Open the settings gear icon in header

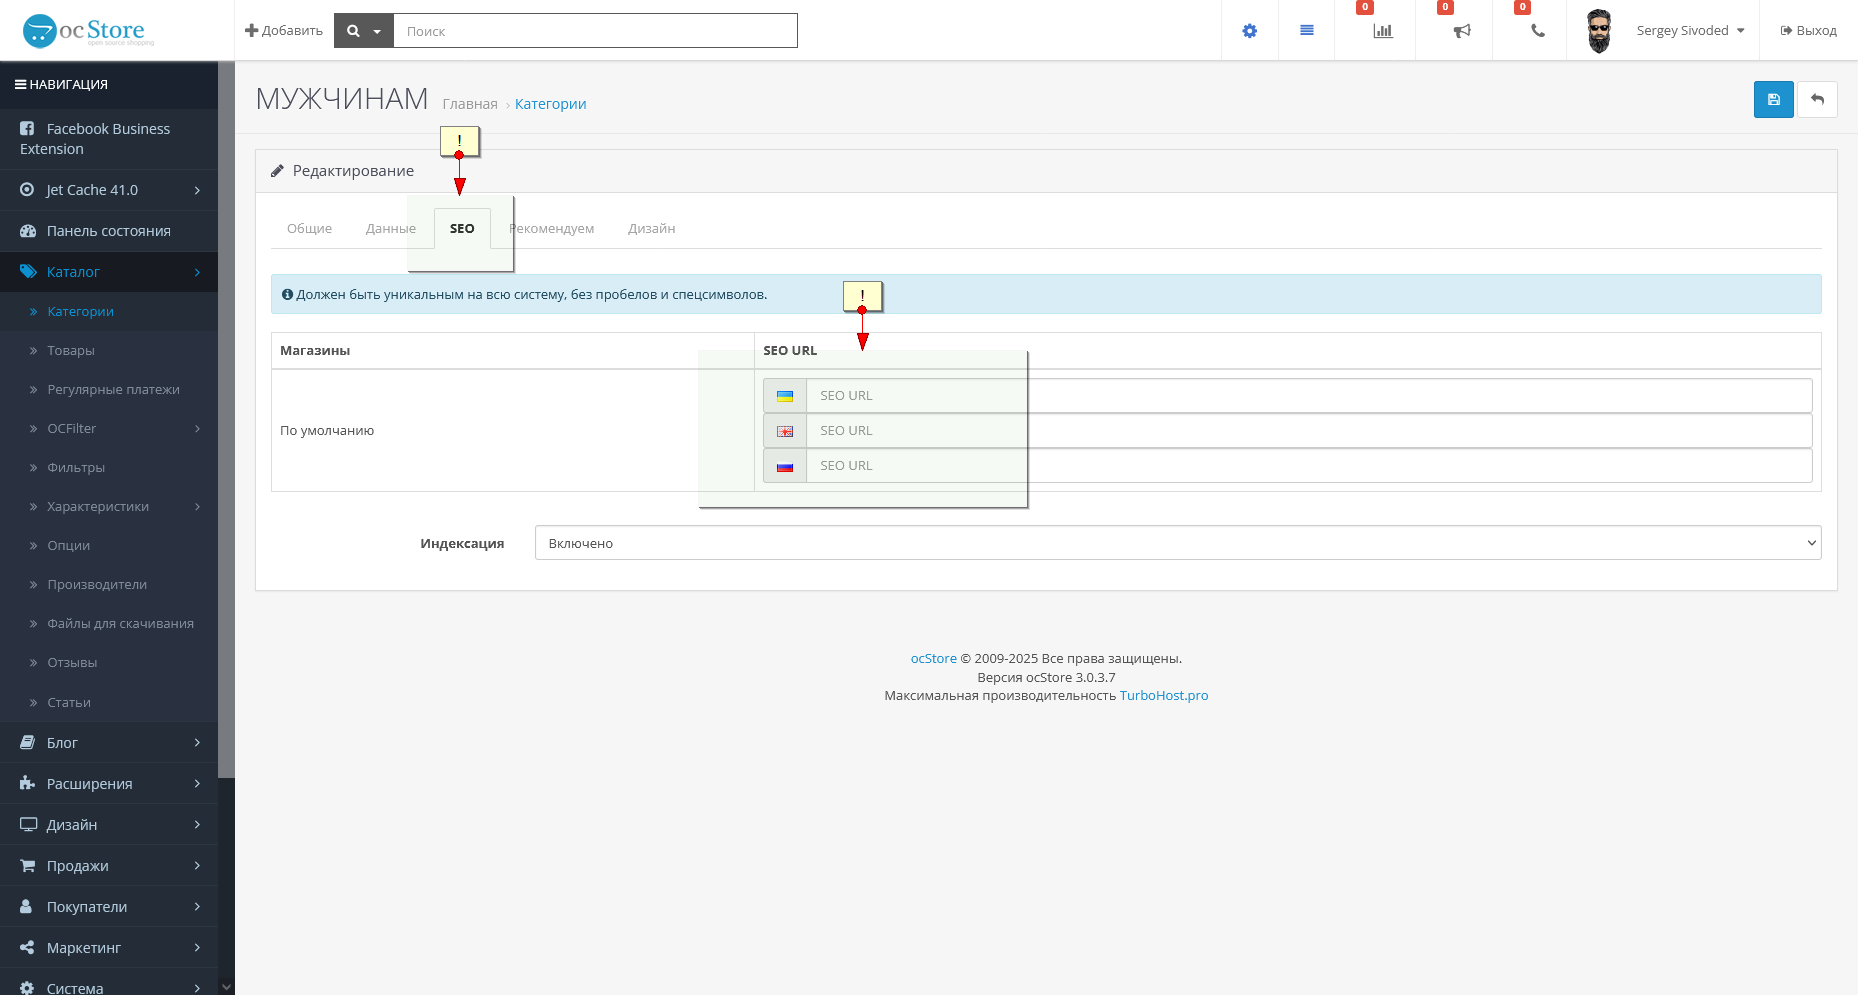point(1250,31)
